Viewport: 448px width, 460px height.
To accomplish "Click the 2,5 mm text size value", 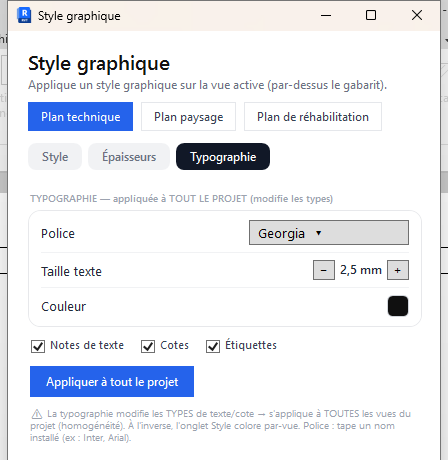I will tap(361, 270).
